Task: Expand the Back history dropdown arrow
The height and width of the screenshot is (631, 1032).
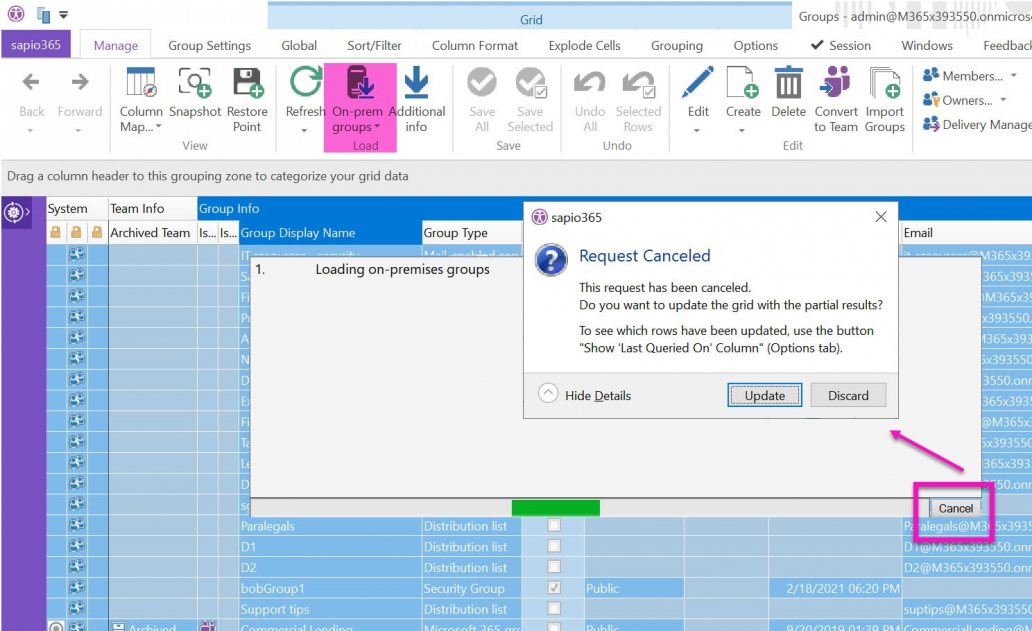Action: tap(31, 131)
